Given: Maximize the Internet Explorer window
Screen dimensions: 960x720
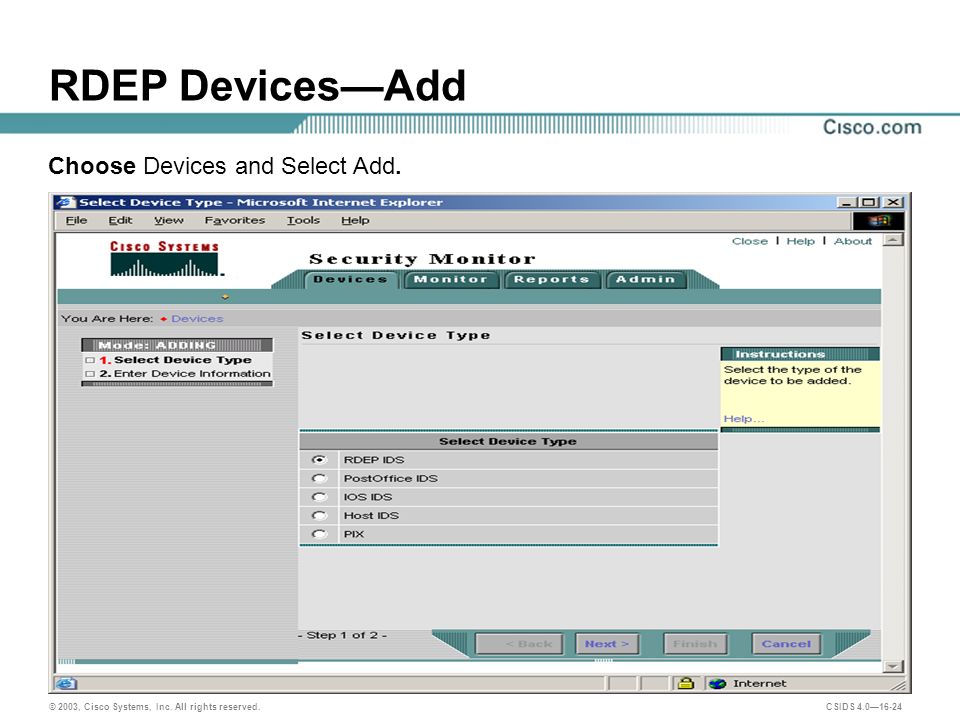Looking at the screenshot, I should [867, 202].
